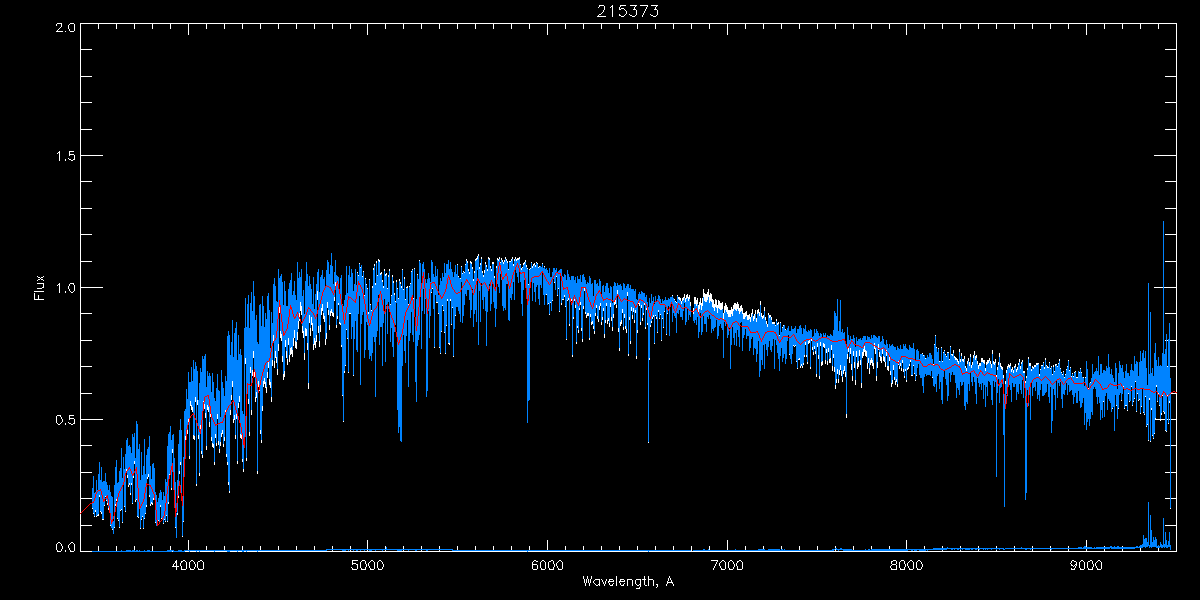Click the plot title 215373
Image resolution: width=1200 pixels, height=600 pixels.
pos(627,10)
